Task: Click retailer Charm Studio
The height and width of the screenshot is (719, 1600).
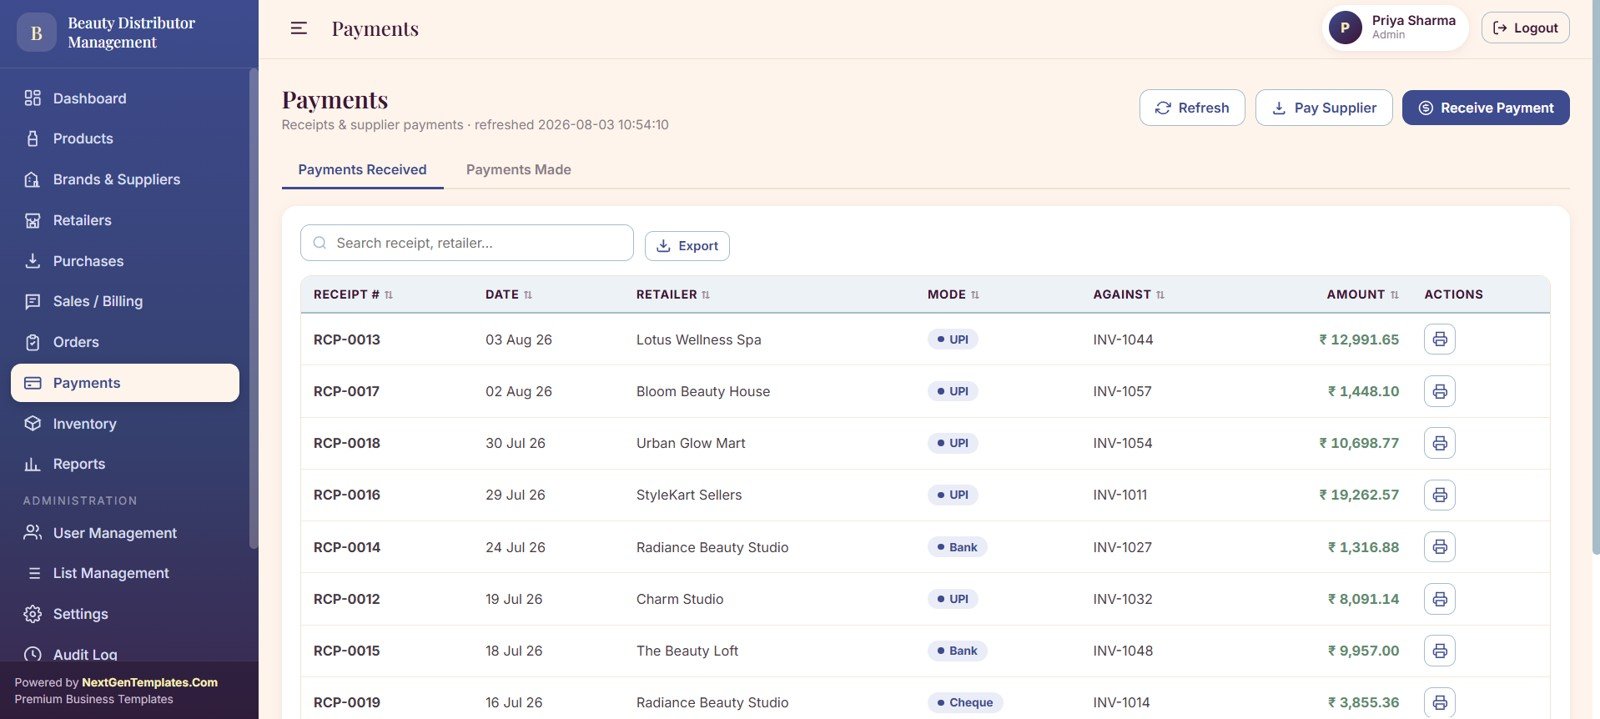Action: tap(680, 600)
